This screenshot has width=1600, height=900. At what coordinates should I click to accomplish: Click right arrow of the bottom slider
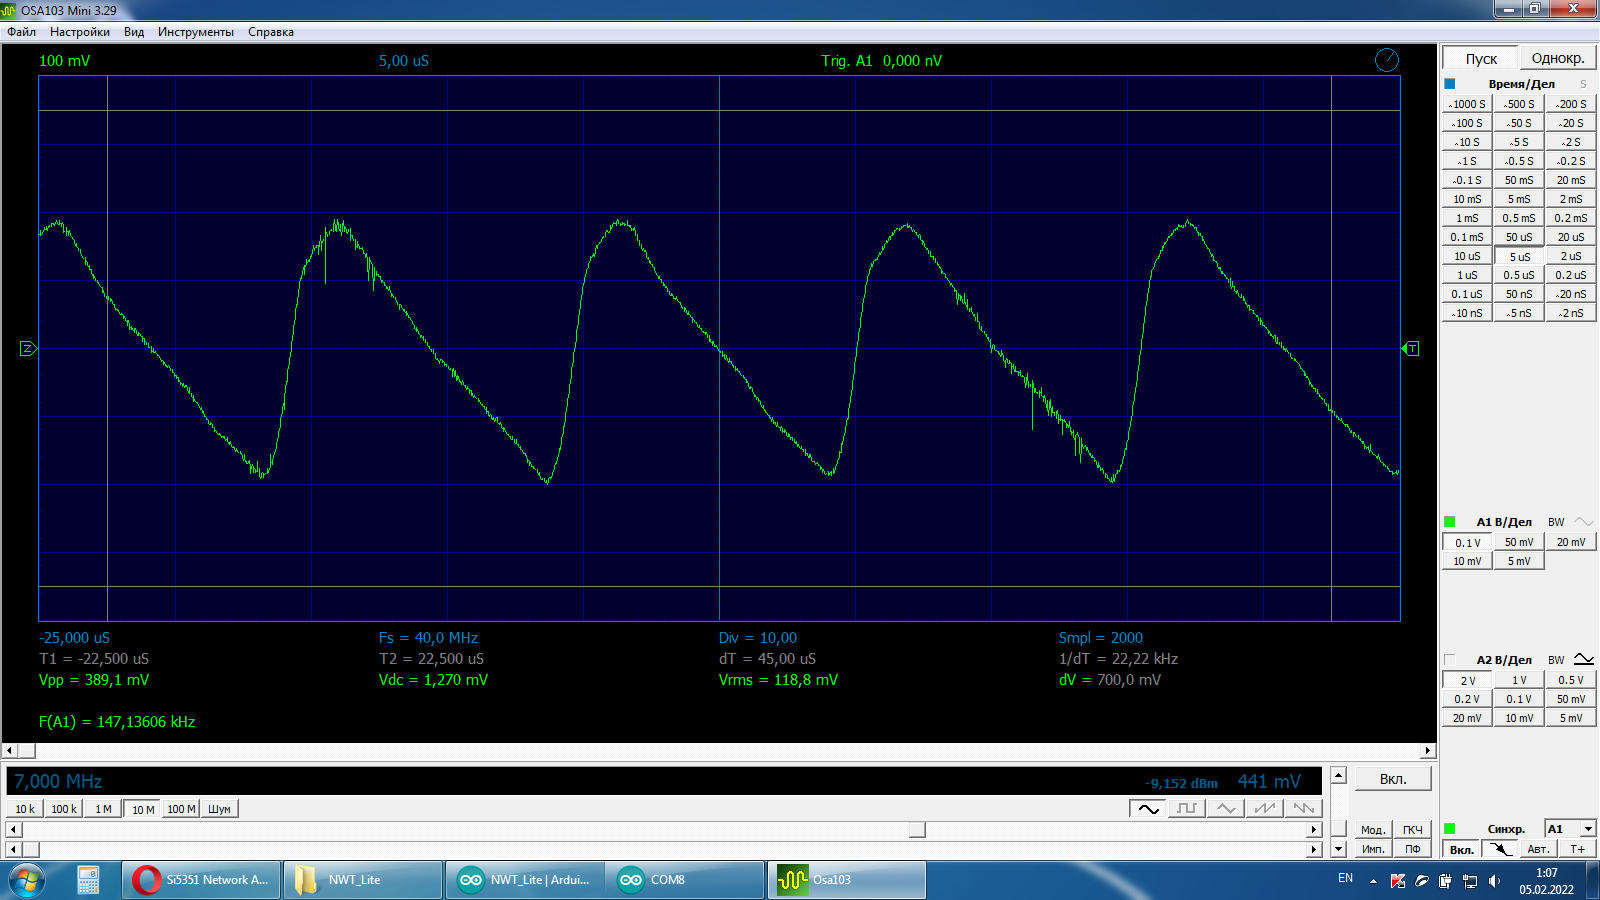point(1315,849)
